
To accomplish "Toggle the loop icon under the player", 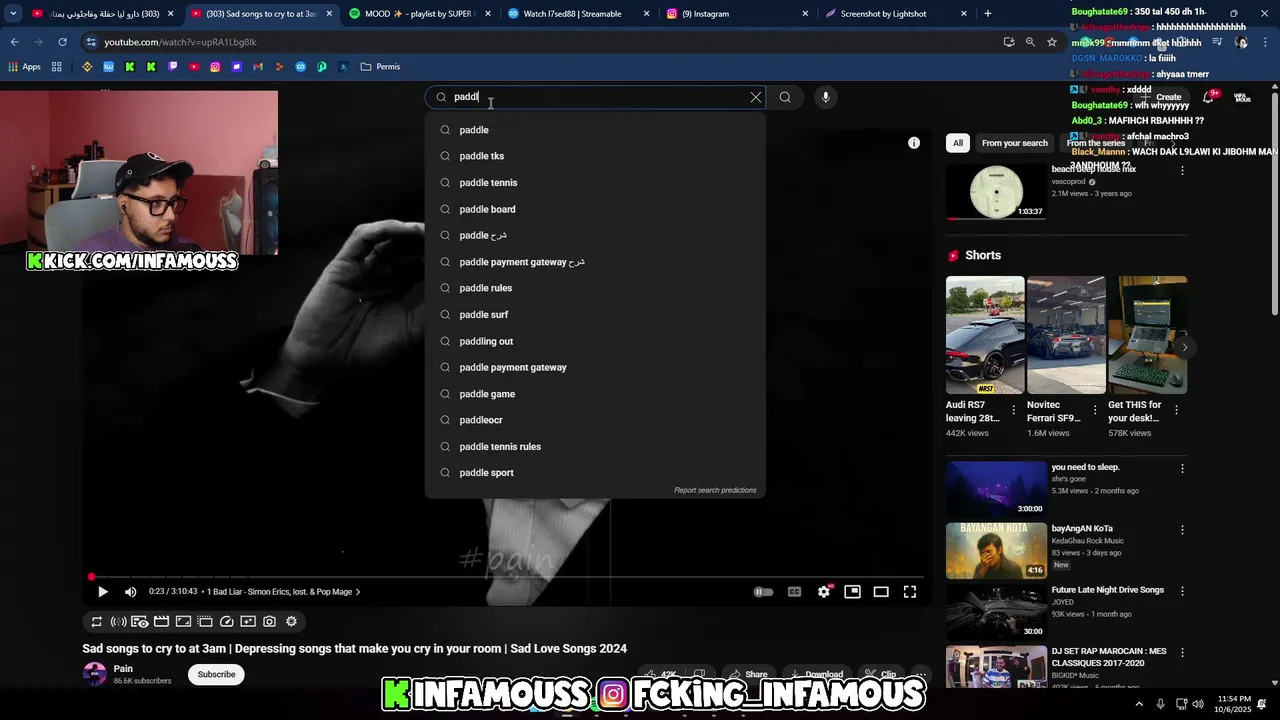I will tap(96, 622).
